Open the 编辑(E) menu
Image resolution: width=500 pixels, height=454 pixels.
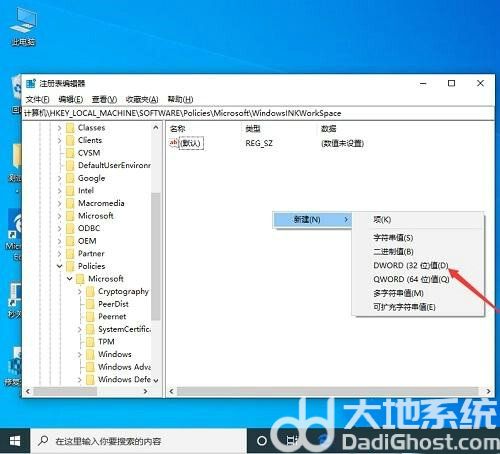tap(71, 99)
